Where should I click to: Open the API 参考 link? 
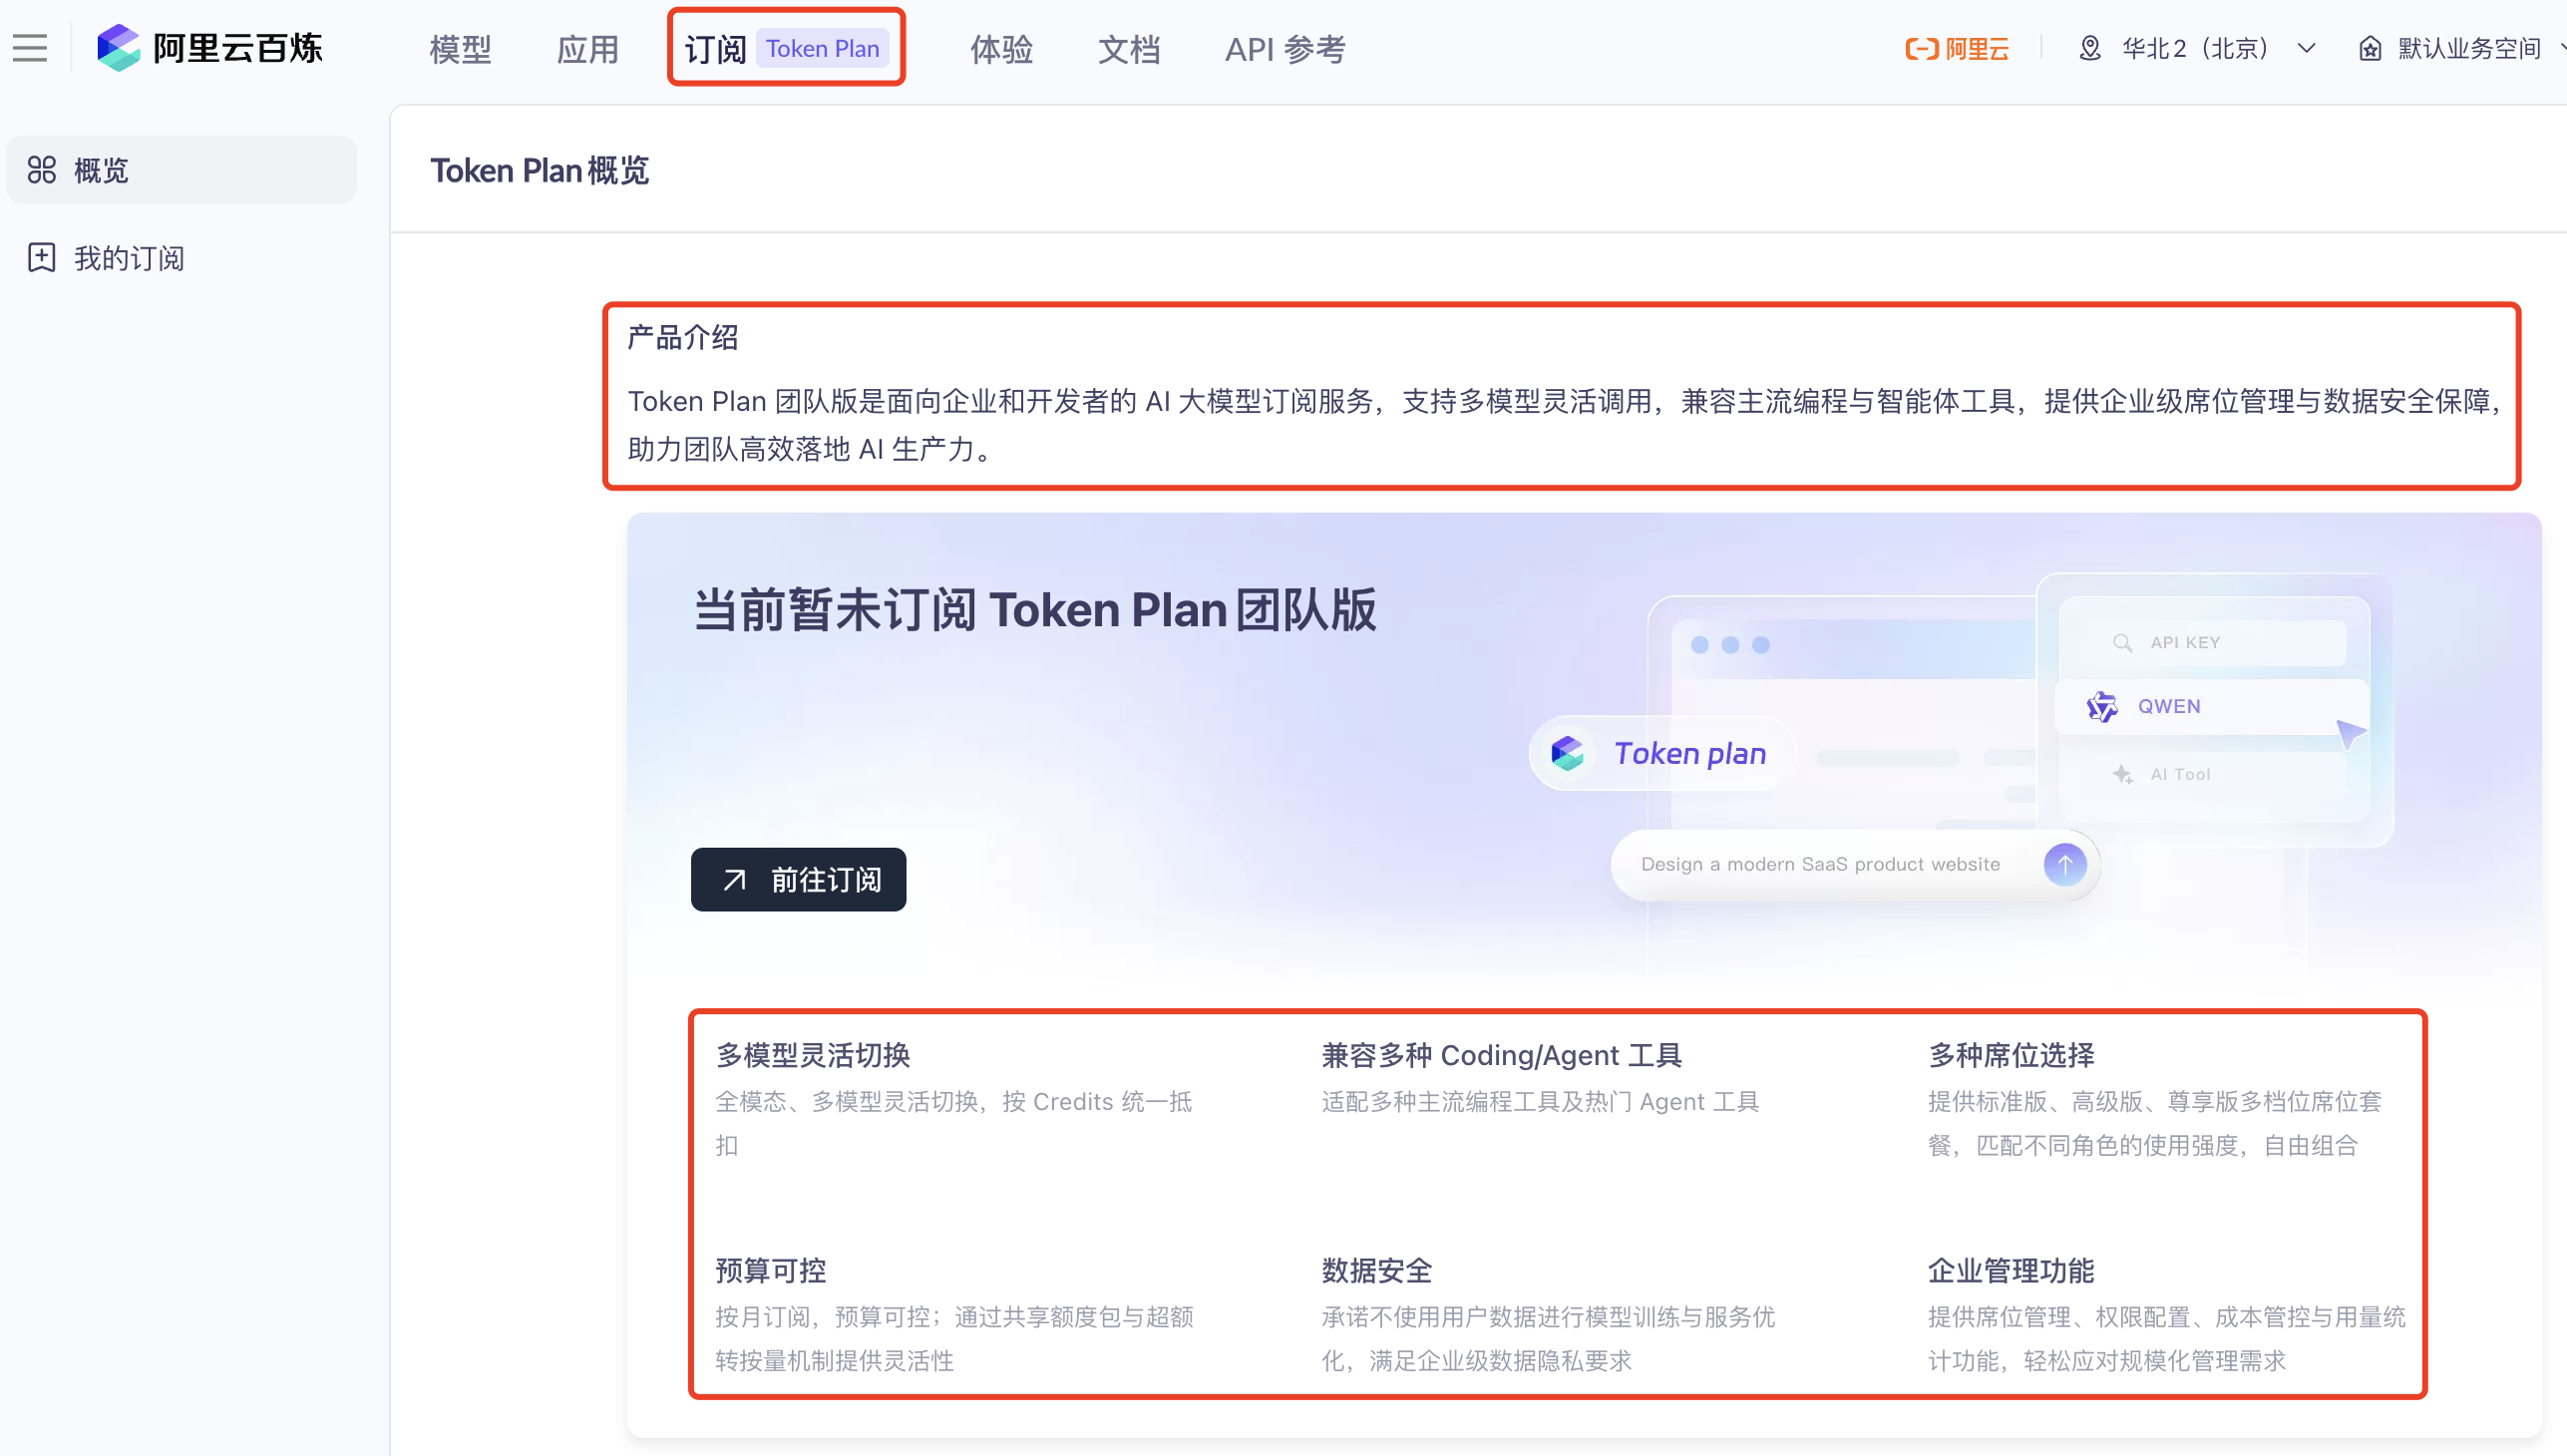tap(1284, 48)
